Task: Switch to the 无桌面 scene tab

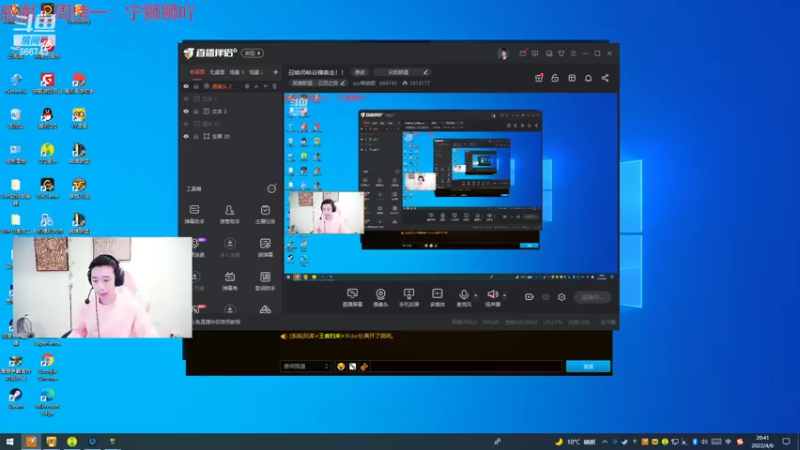Action: coord(217,72)
